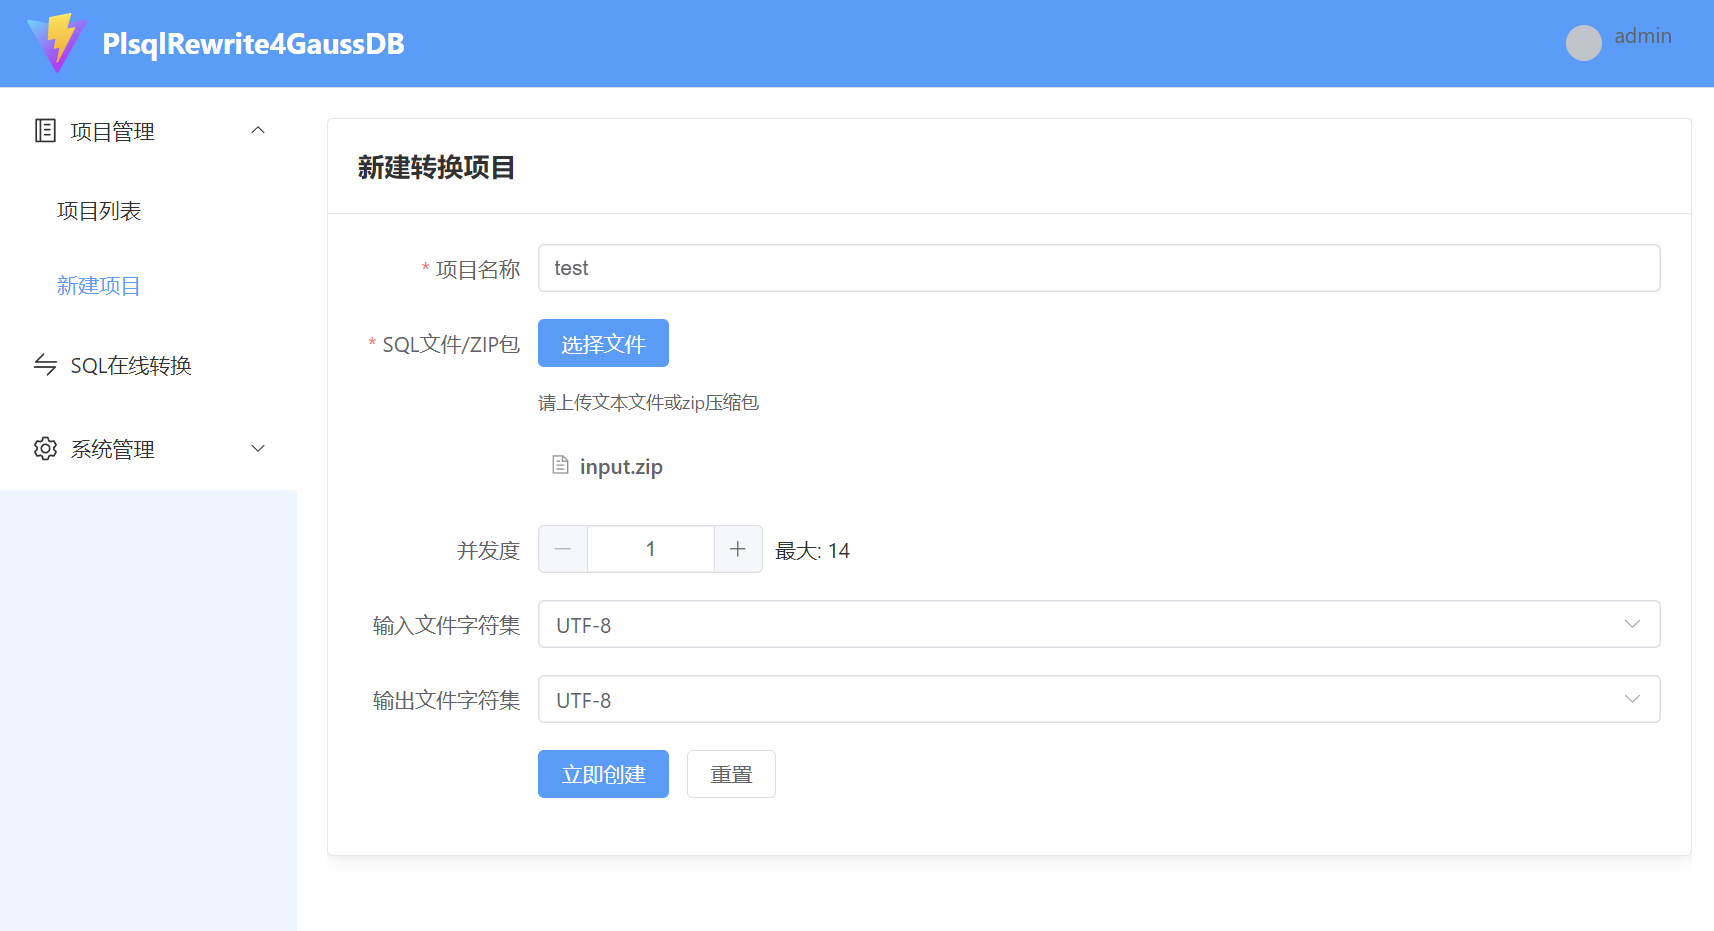Image resolution: width=1714 pixels, height=931 pixels.
Task: Expand the 系统管理 menu chevron
Action: click(258, 448)
